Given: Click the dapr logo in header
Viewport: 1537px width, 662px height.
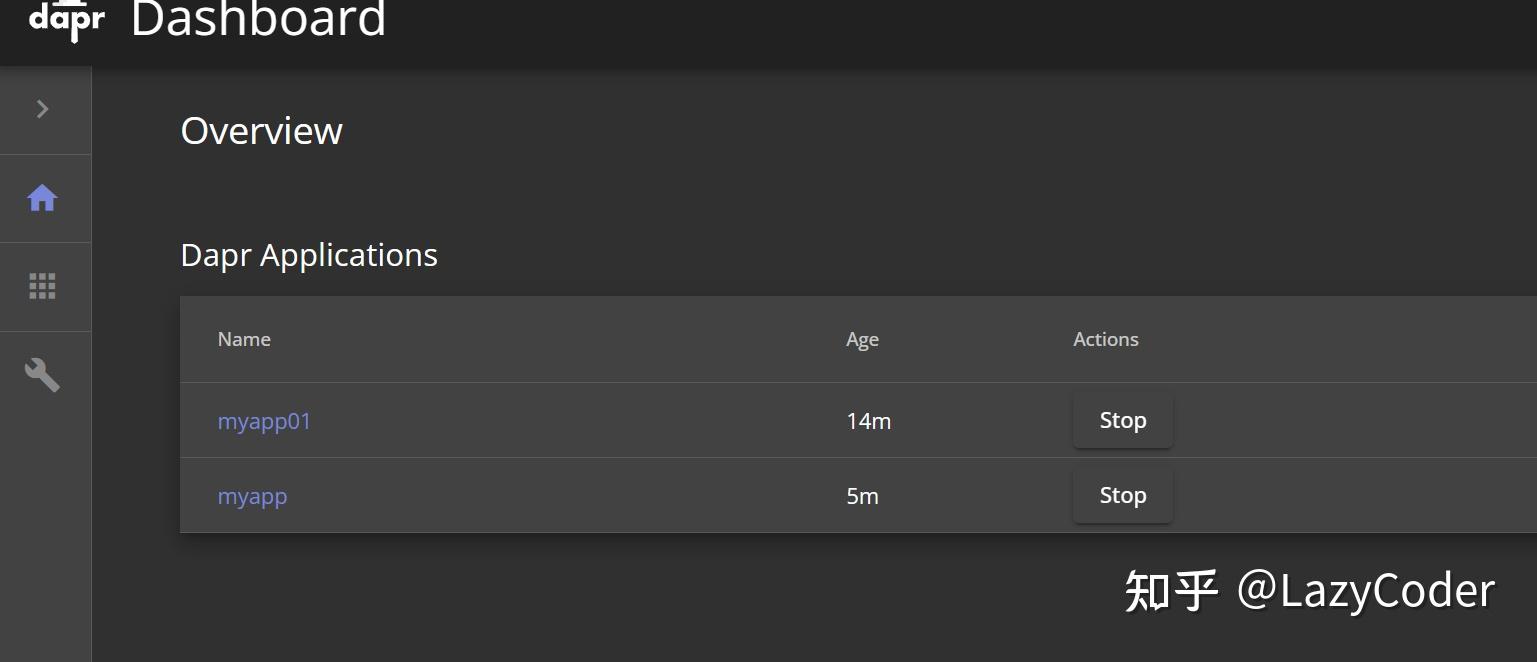Looking at the screenshot, I should tap(67, 20).
